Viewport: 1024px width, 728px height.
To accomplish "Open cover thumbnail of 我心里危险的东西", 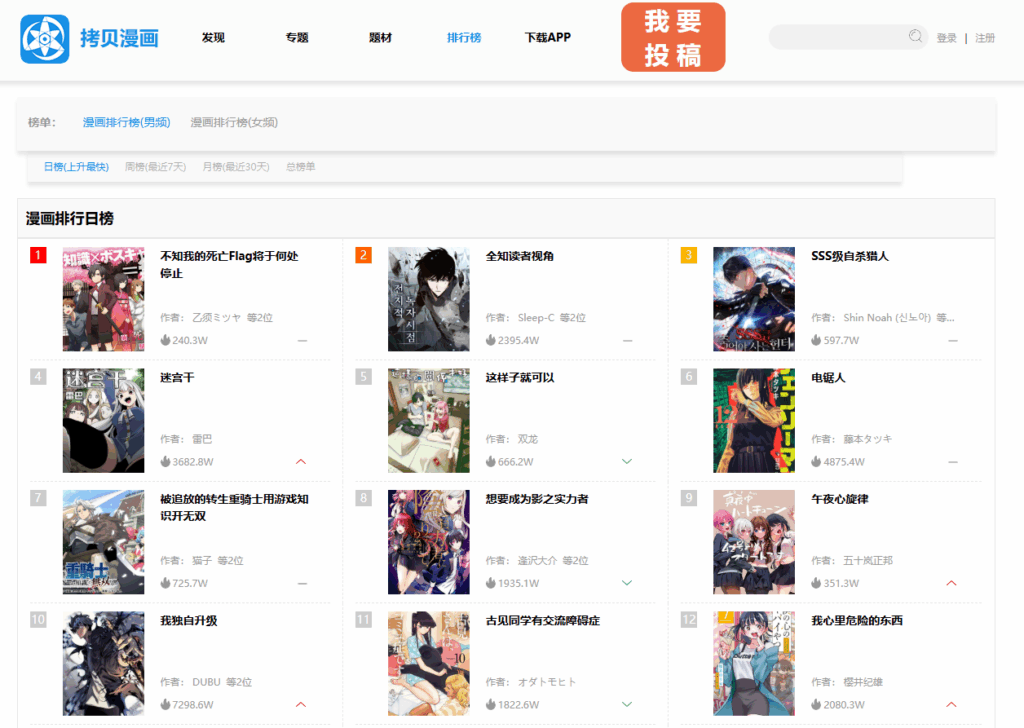I will [x=754, y=663].
